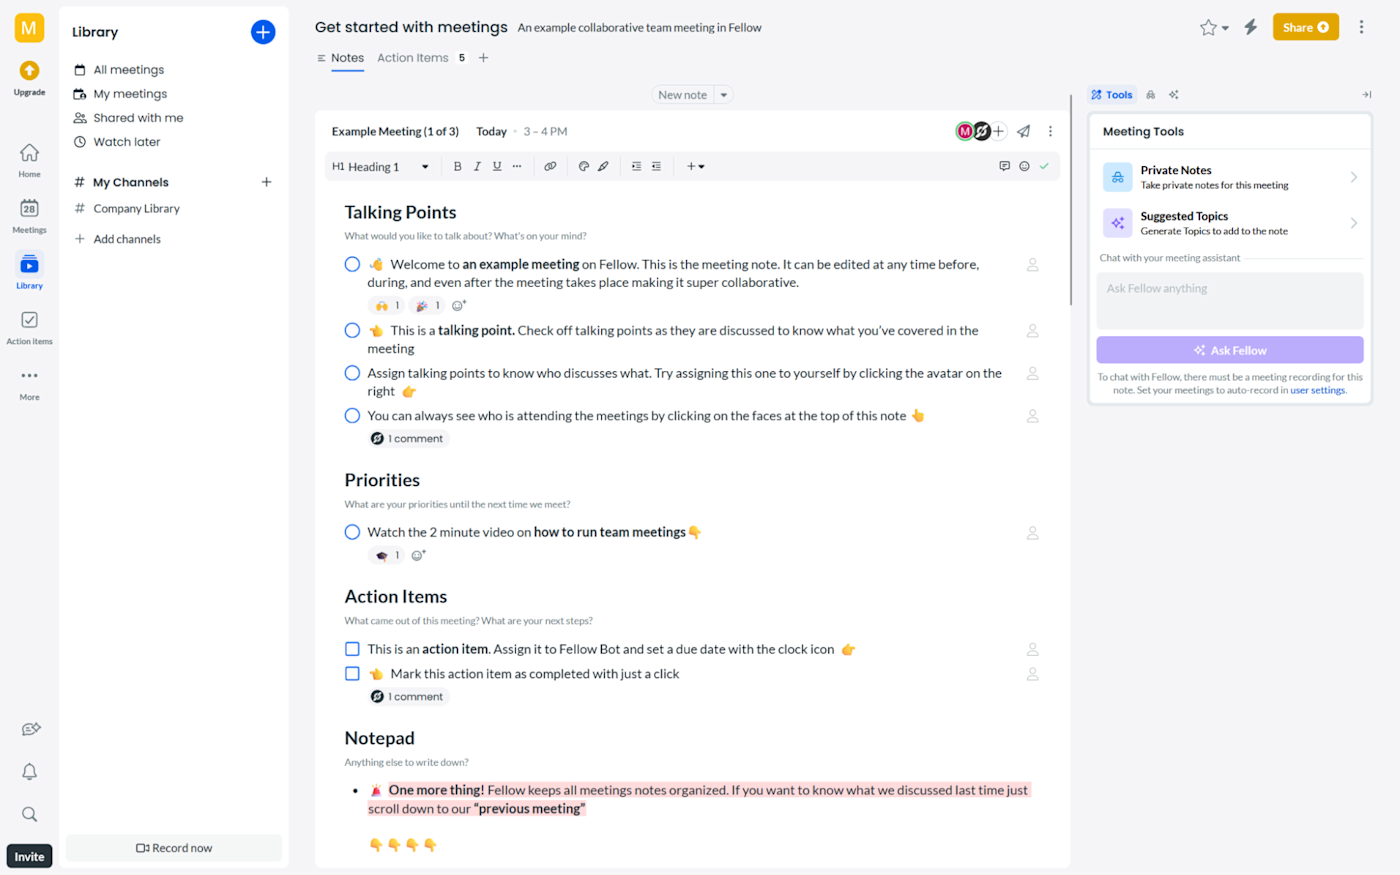Open the comments icon in note toolbar

[1004, 166]
